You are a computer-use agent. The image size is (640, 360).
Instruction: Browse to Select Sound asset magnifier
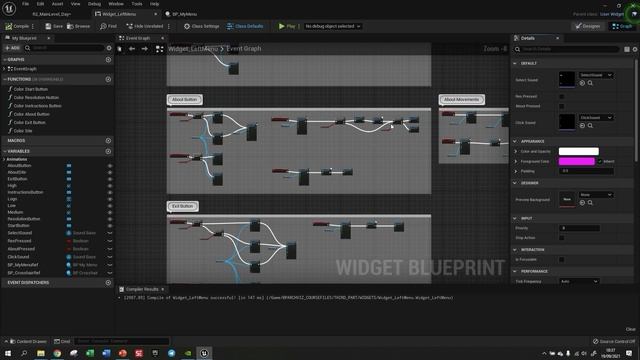click(x=590, y=83)
